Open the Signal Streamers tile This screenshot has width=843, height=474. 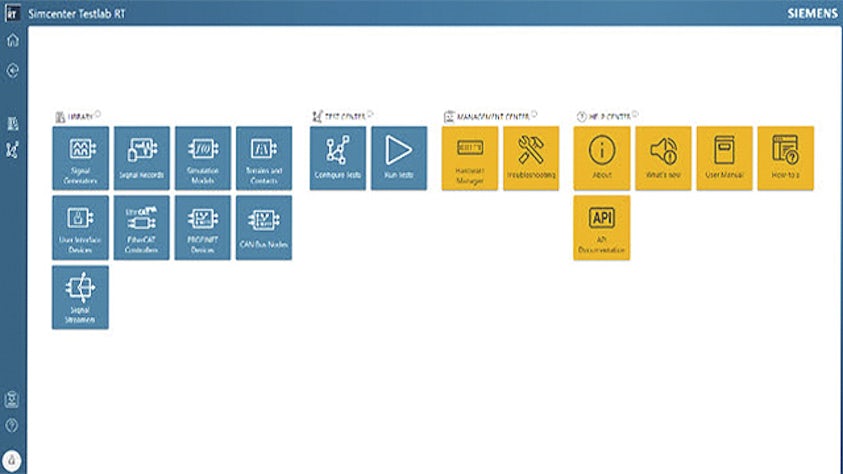80,297
